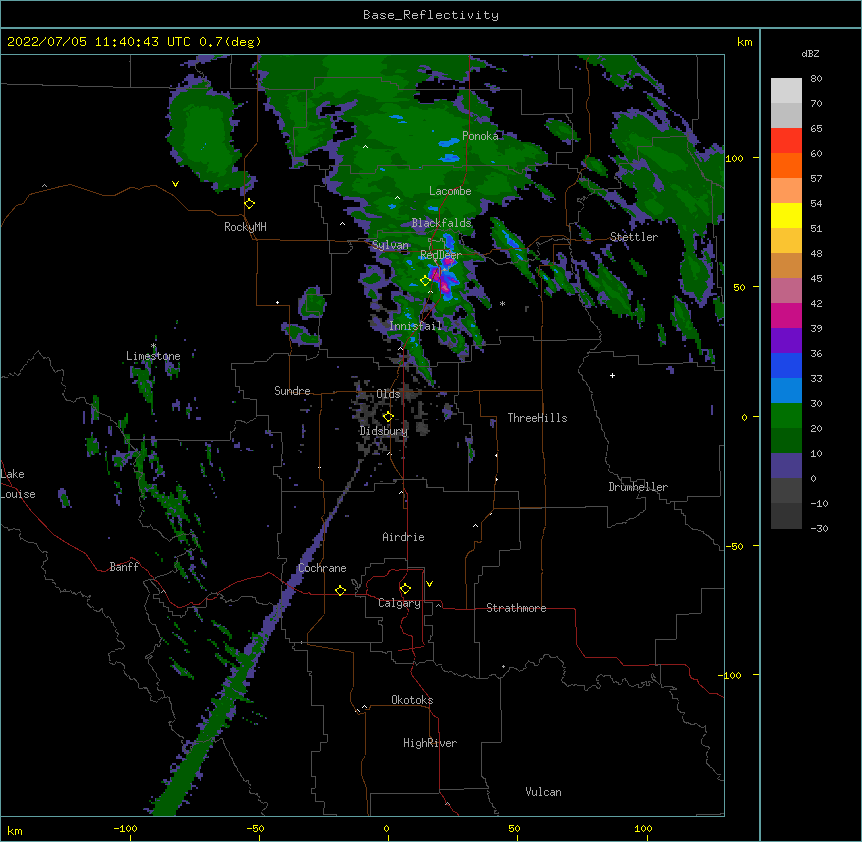Click the yellow diamond marker near Olds
862x842 pixels.
pos(388,417)
